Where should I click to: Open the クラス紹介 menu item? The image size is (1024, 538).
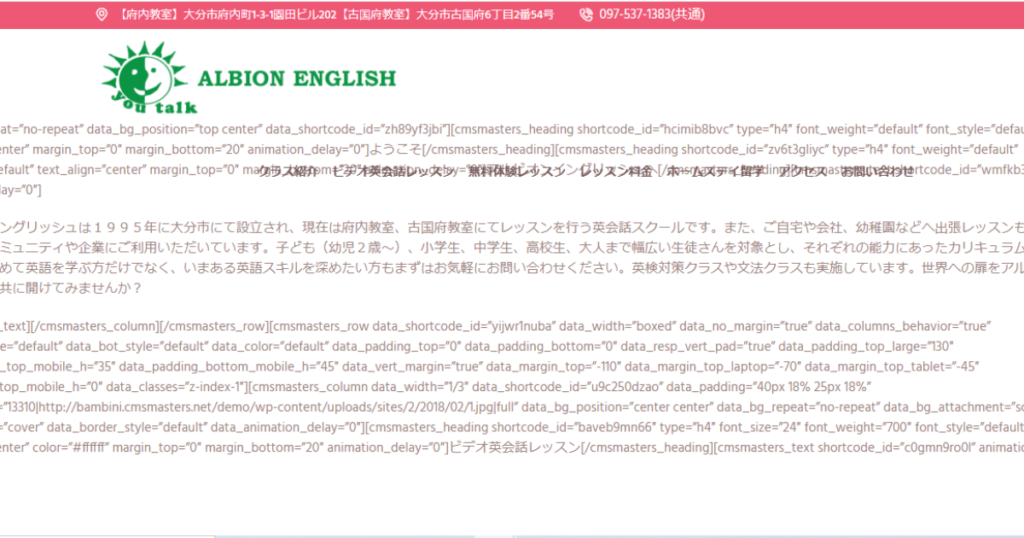coord(288,171)
